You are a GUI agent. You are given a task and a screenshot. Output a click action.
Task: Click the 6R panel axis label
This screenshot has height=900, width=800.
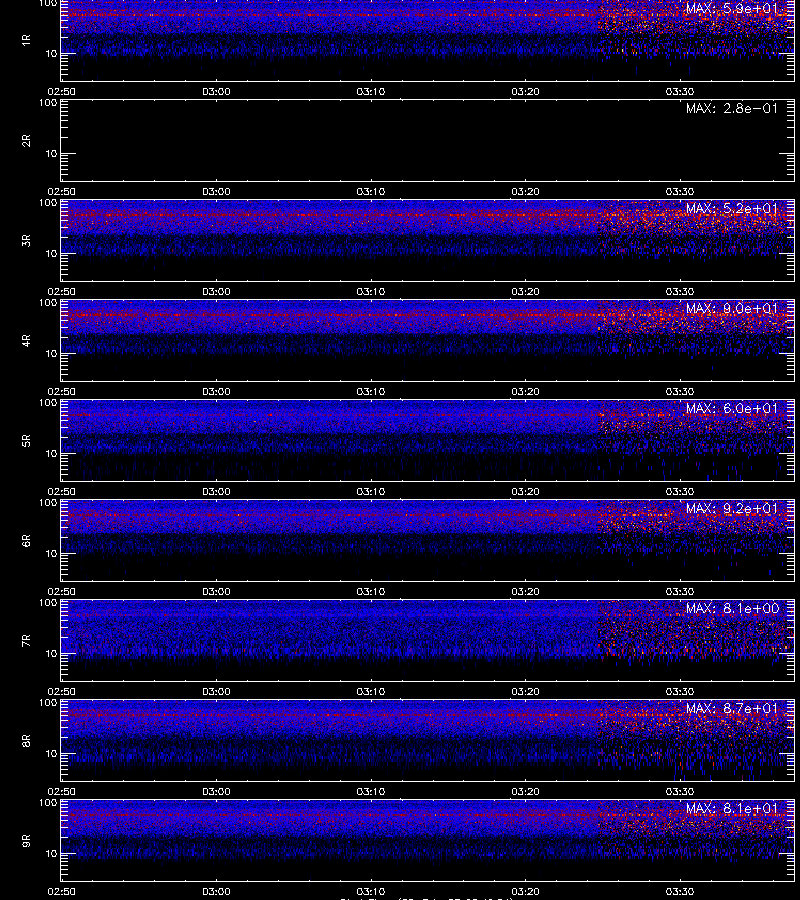tap(26, 540)
